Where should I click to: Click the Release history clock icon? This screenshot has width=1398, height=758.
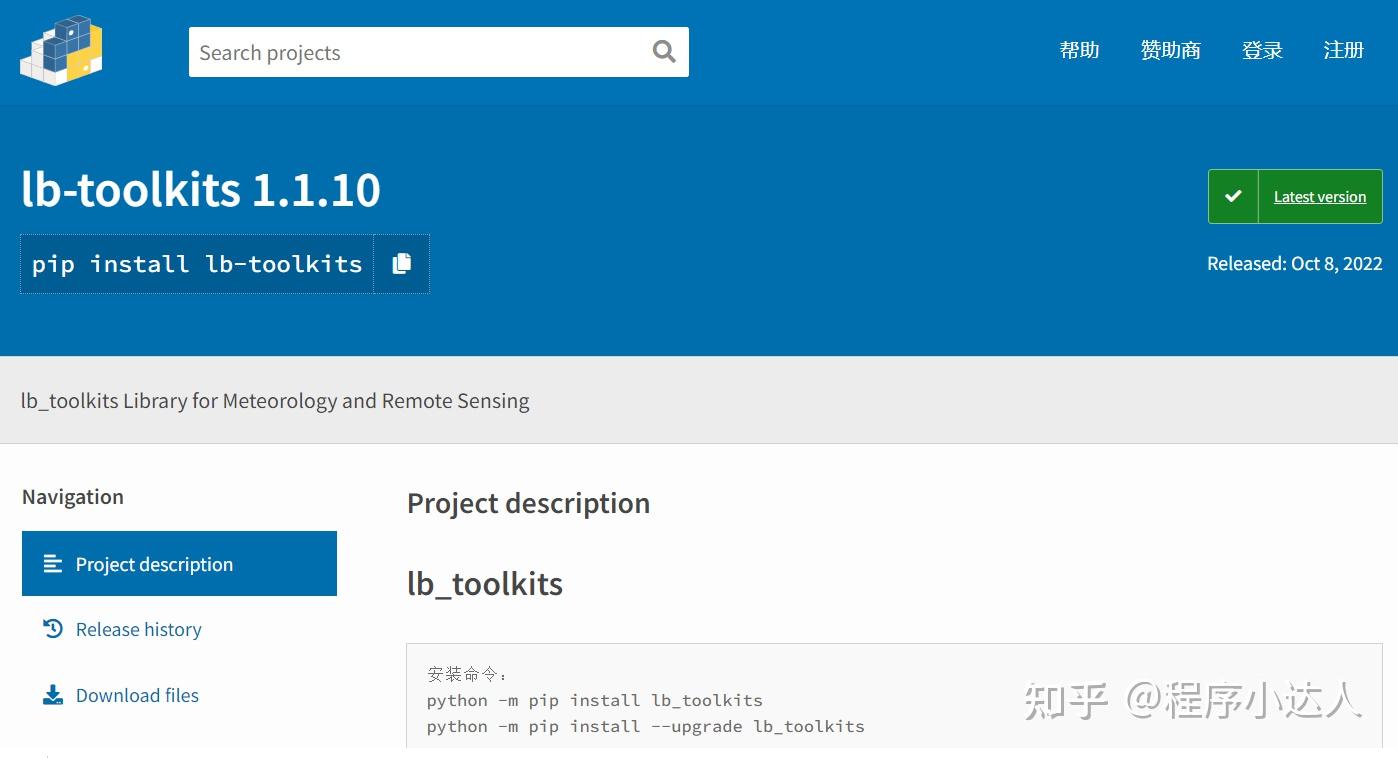point(51,629)
